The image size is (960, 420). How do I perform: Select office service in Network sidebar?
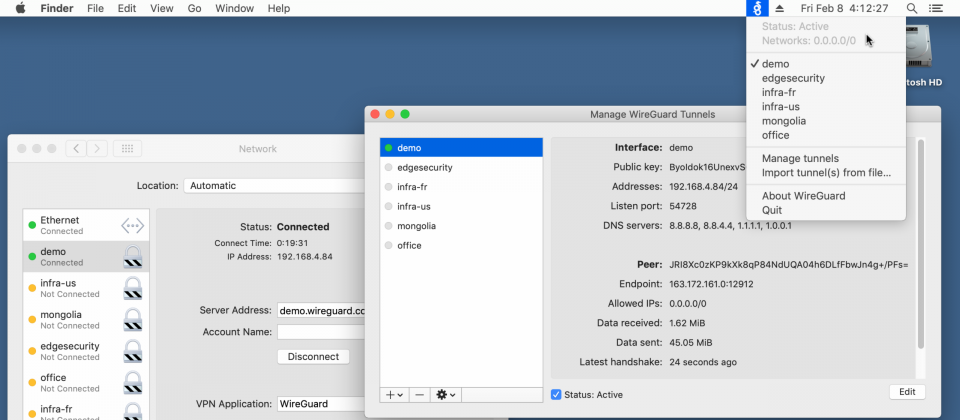86,383
